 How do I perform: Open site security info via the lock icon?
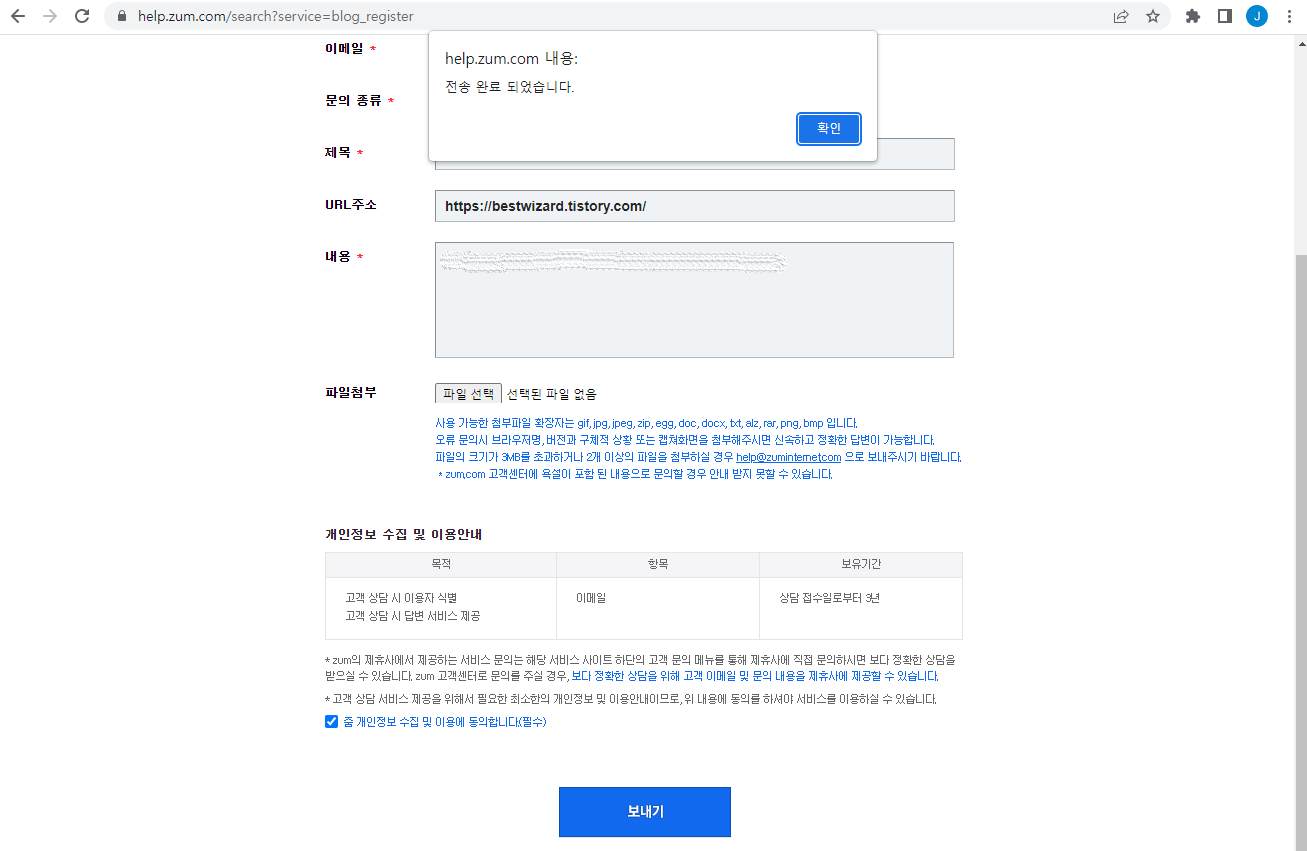pyautogui.click(x=120, y=16)
